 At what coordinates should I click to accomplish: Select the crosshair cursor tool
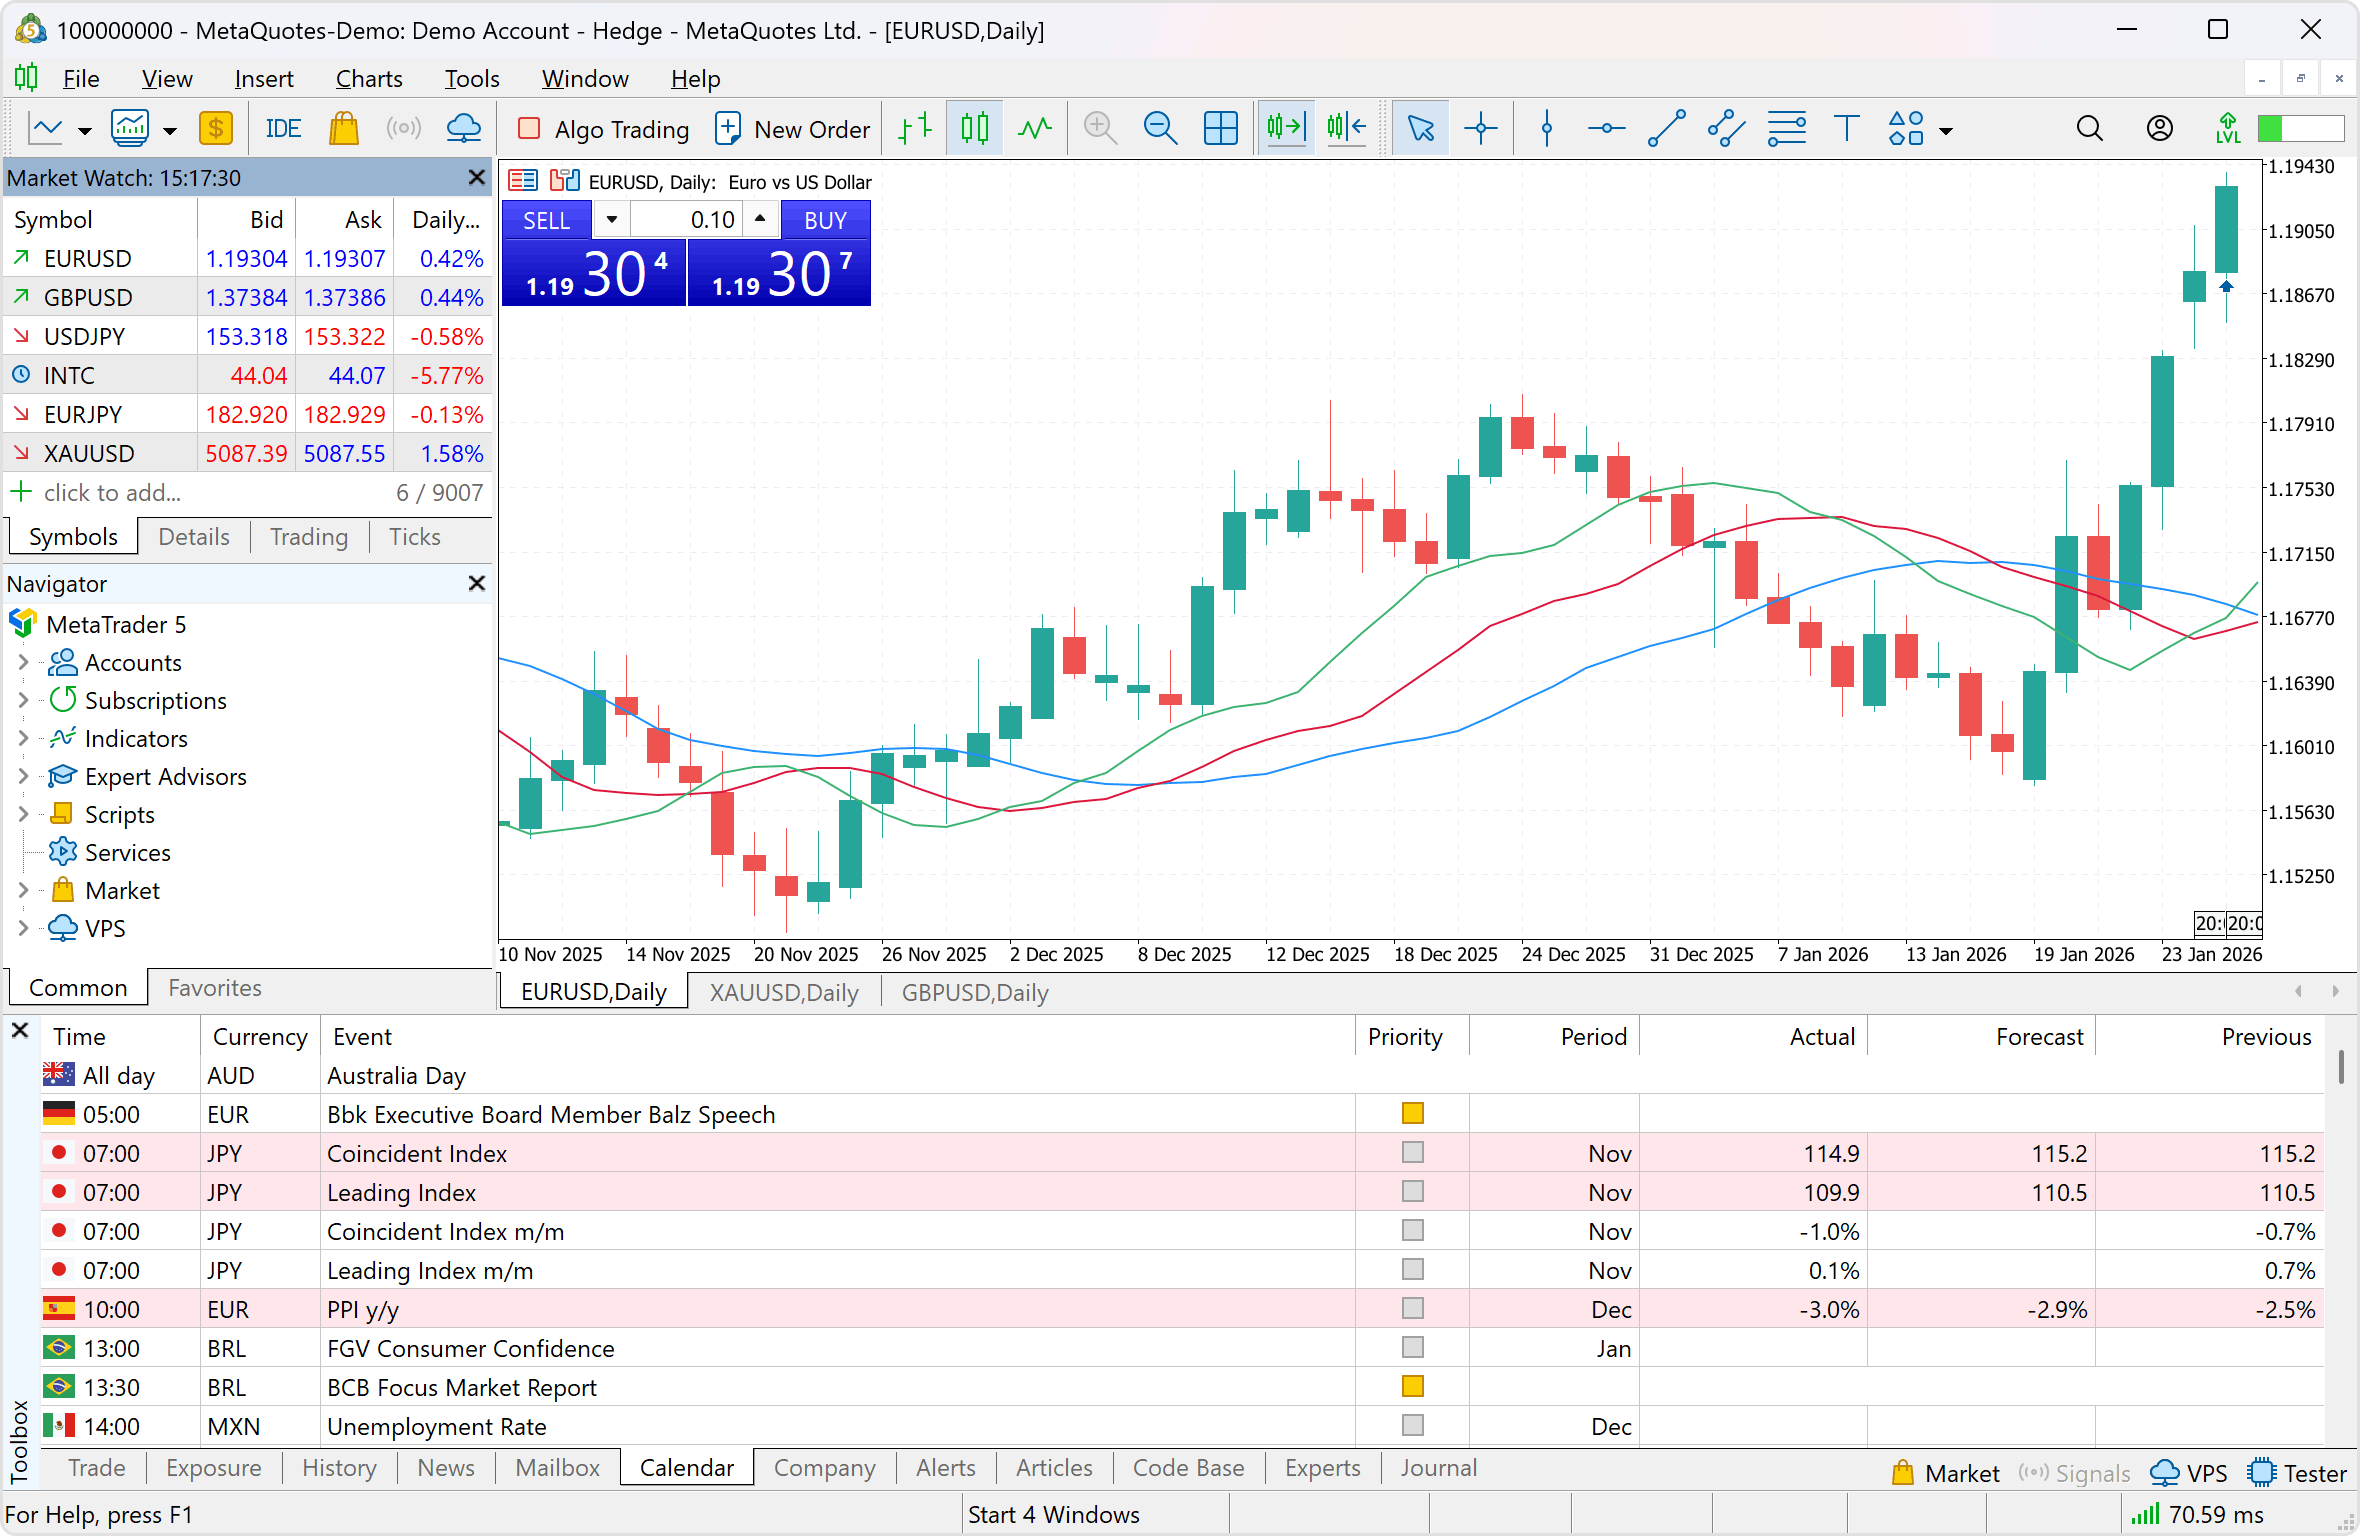pyautogui.click(x=1480, y=129)
